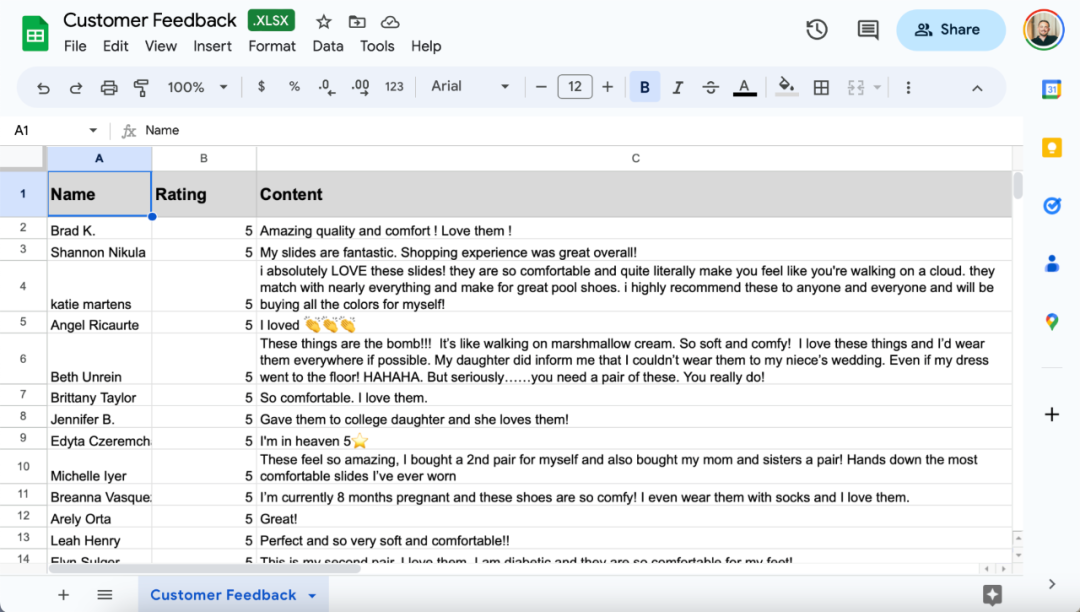
Task: Open the Format menu
Action: point(272,46)
